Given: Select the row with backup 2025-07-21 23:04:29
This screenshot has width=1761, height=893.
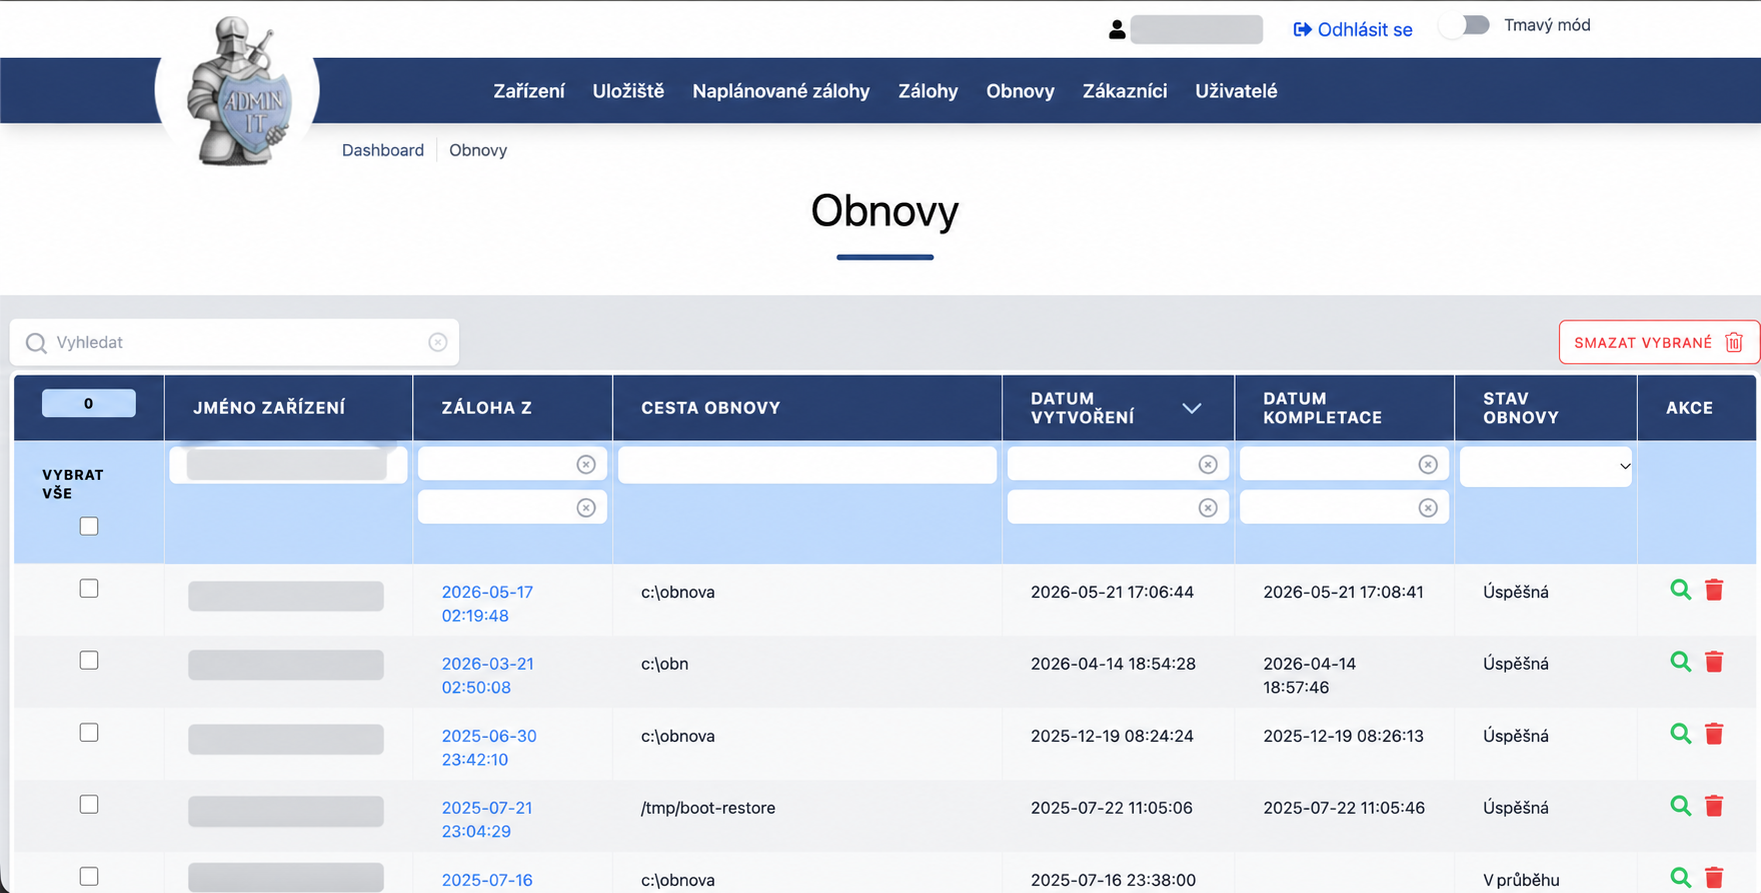Looking at the screenshot, I should tap(89, 805).
